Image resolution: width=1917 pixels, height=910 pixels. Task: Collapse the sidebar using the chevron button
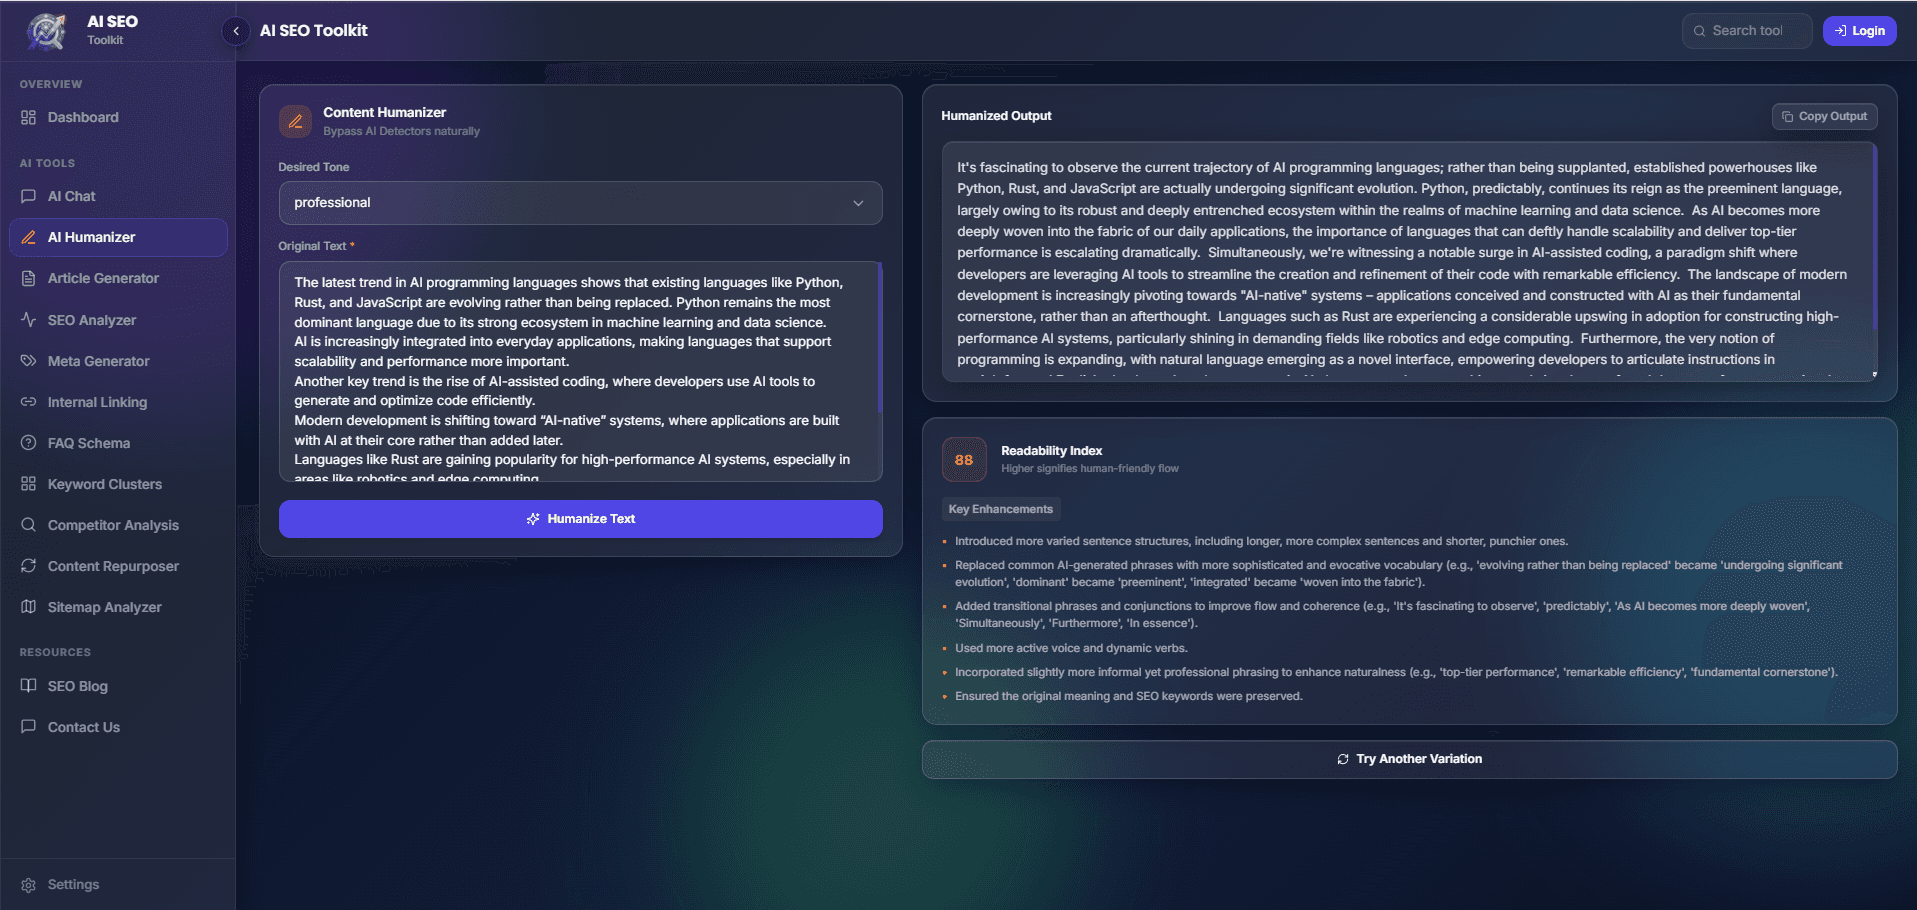235,31
